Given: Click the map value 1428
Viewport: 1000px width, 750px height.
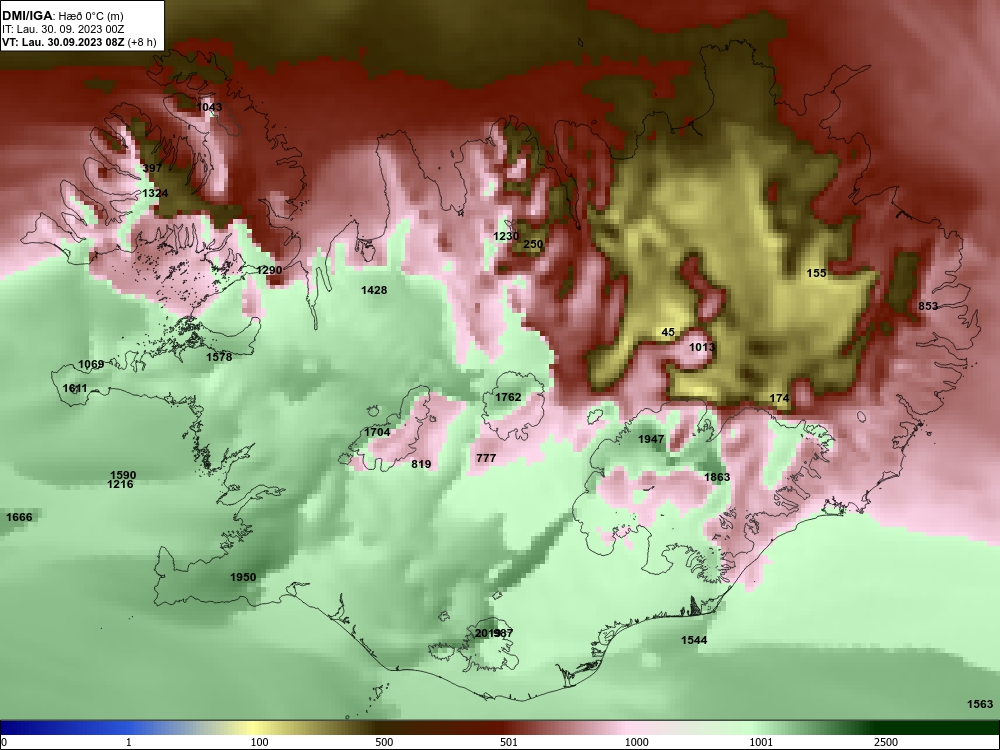Looking at the screenshot, I should (374, 290).
